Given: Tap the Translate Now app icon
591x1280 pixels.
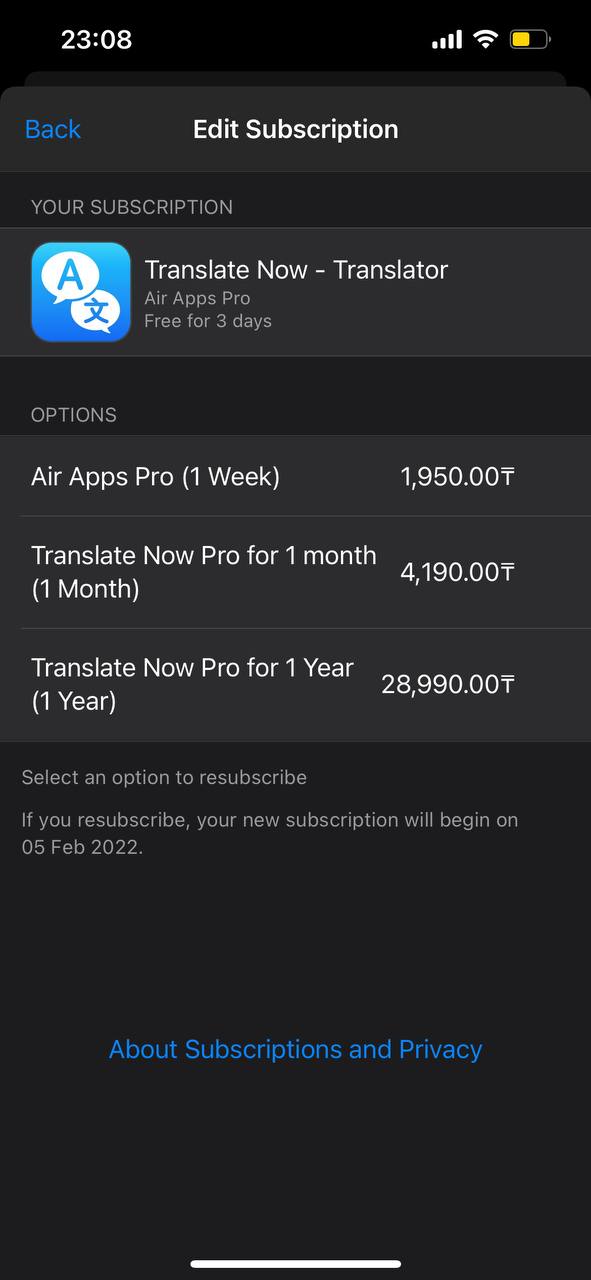Looking at the screenshot, I should (81, 292).
